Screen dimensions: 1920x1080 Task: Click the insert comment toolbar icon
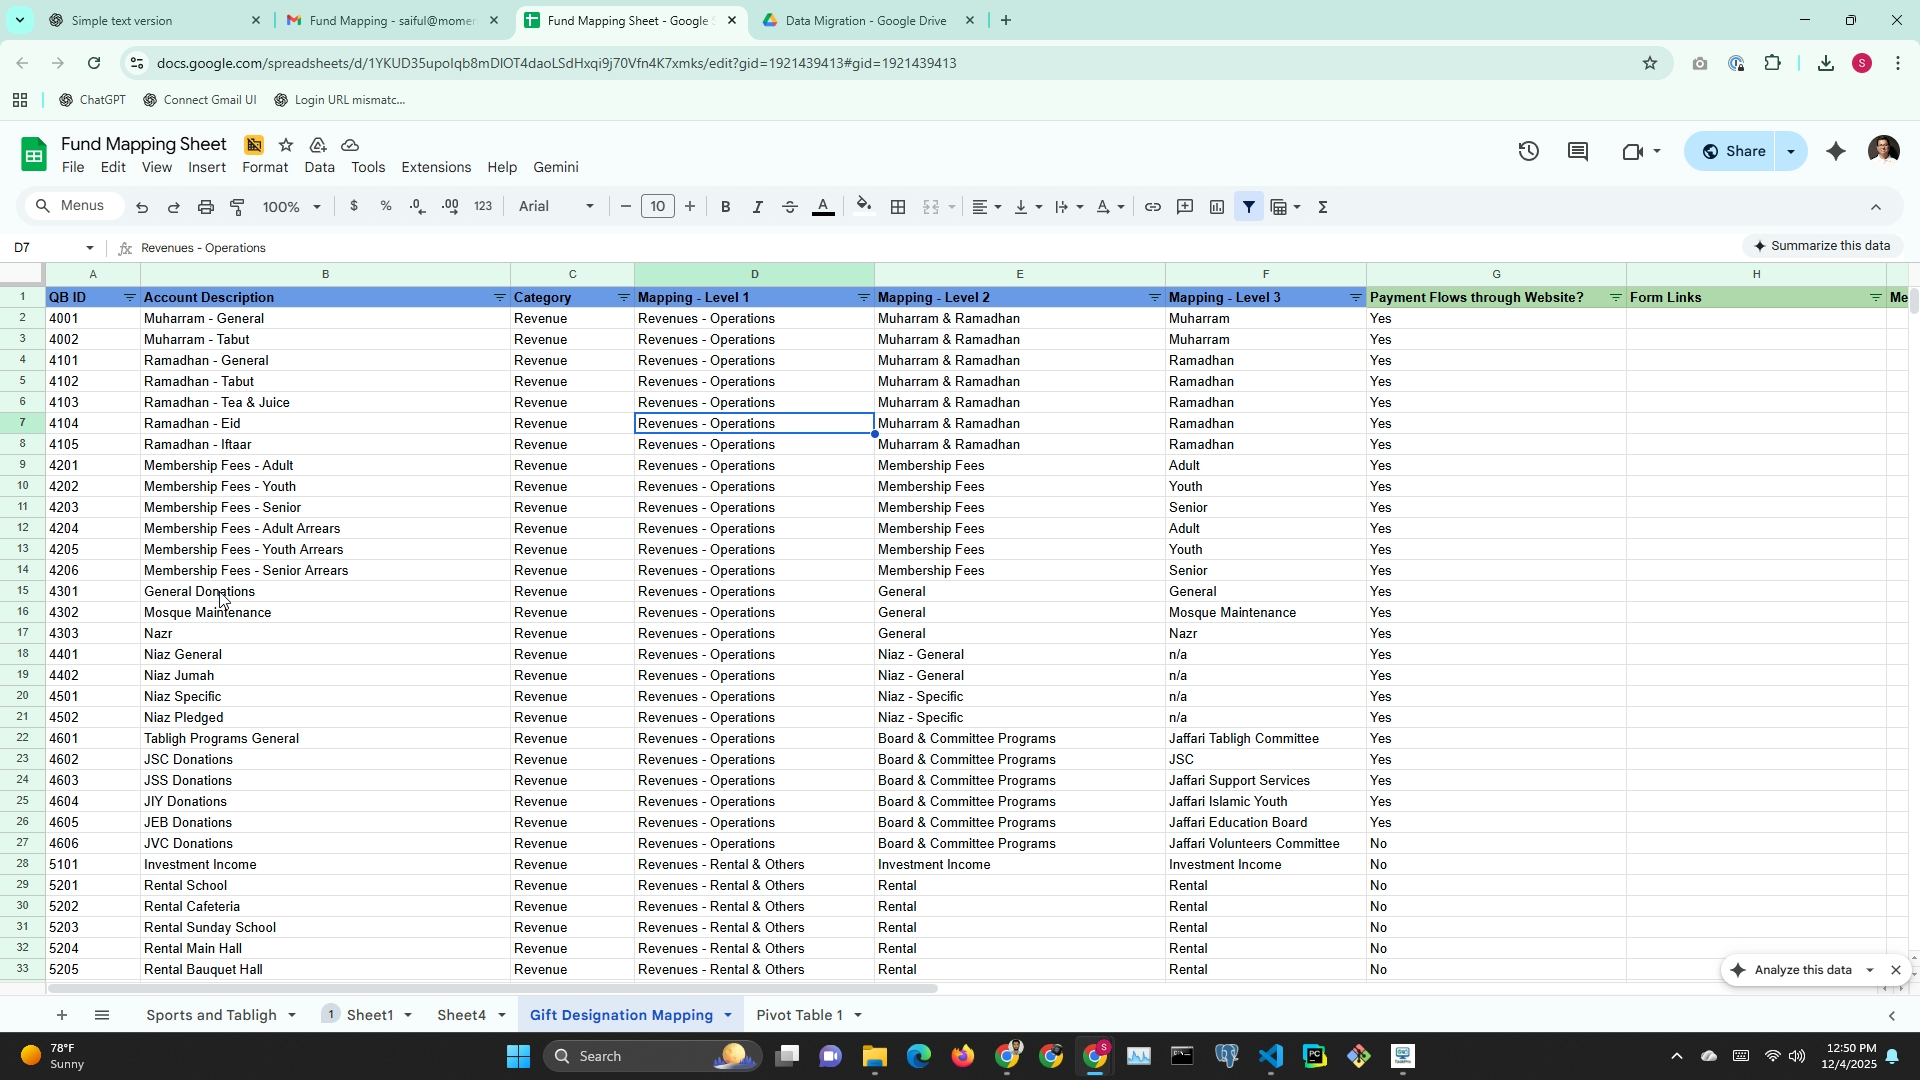click(1185, 207)
